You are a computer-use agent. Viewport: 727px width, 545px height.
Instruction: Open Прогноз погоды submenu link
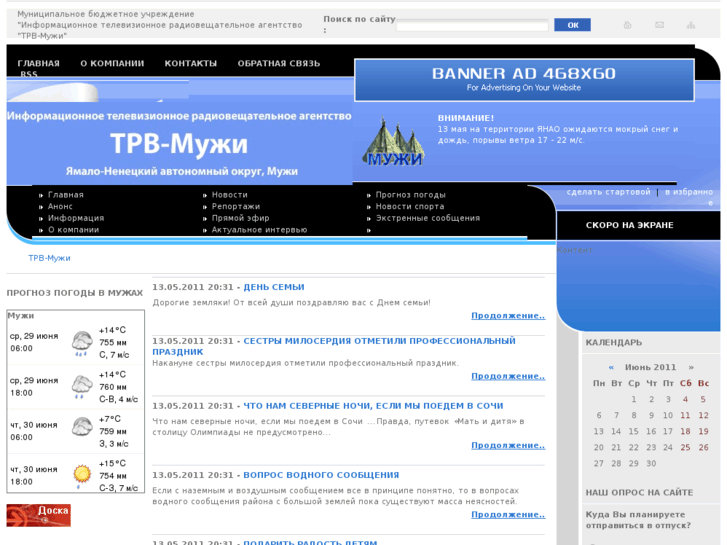410,195
